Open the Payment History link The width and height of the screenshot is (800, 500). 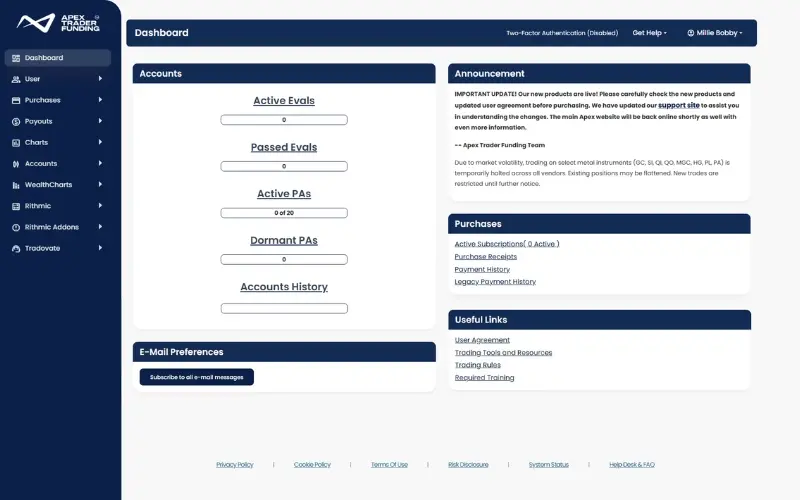(482, 269)
